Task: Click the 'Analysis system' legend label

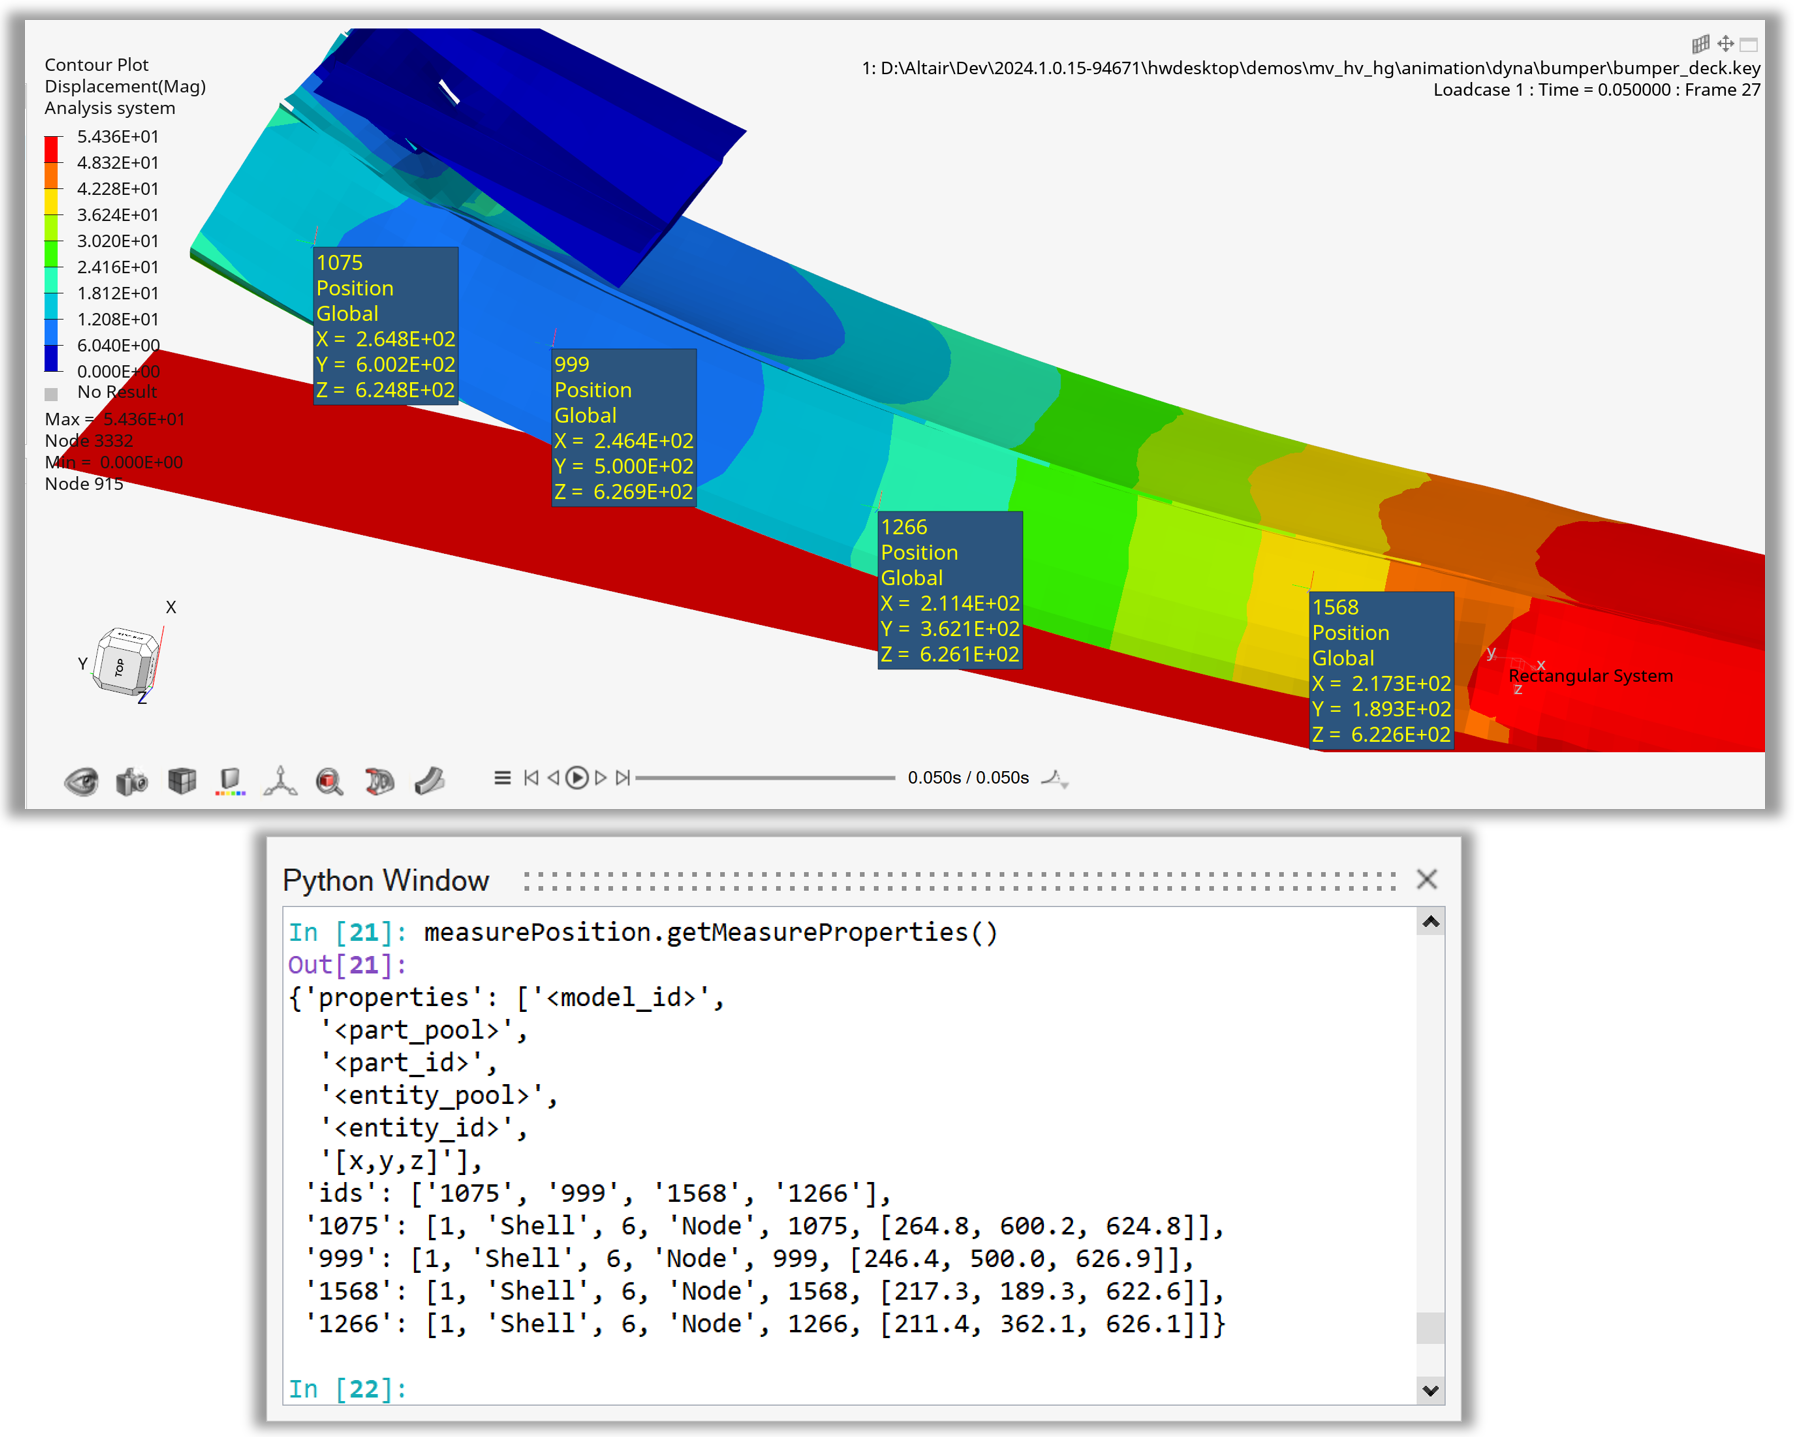Action: coord(110,108)
